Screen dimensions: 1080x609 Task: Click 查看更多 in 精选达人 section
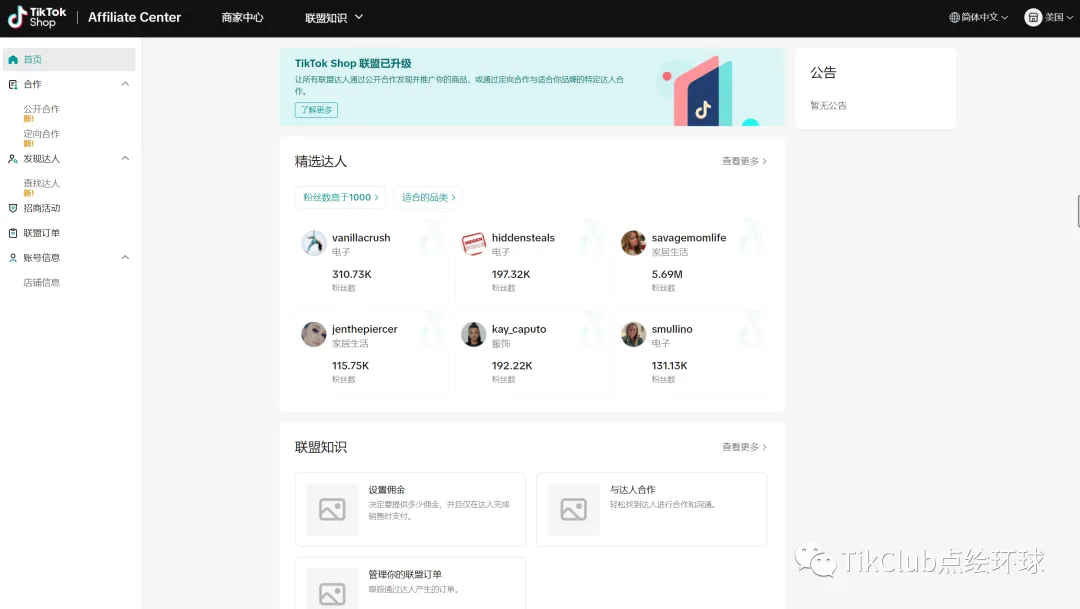744,161
